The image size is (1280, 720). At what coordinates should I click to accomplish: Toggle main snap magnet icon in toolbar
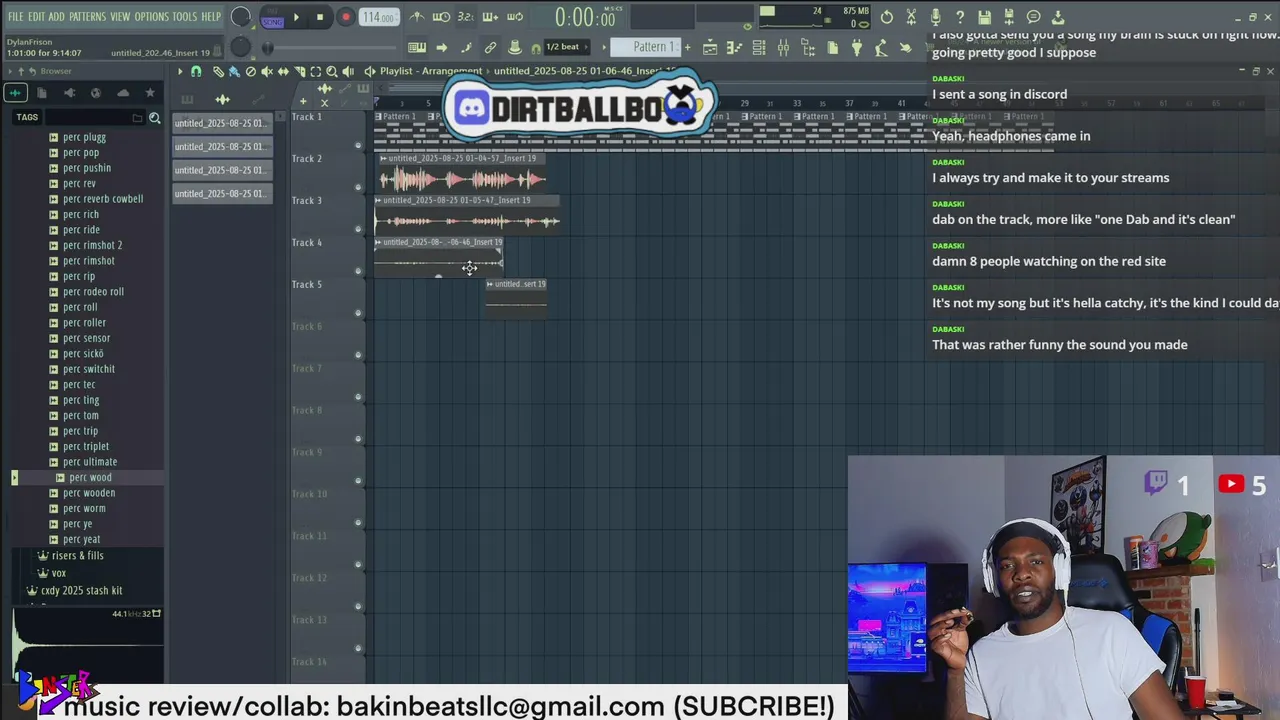tap(536, 48)
